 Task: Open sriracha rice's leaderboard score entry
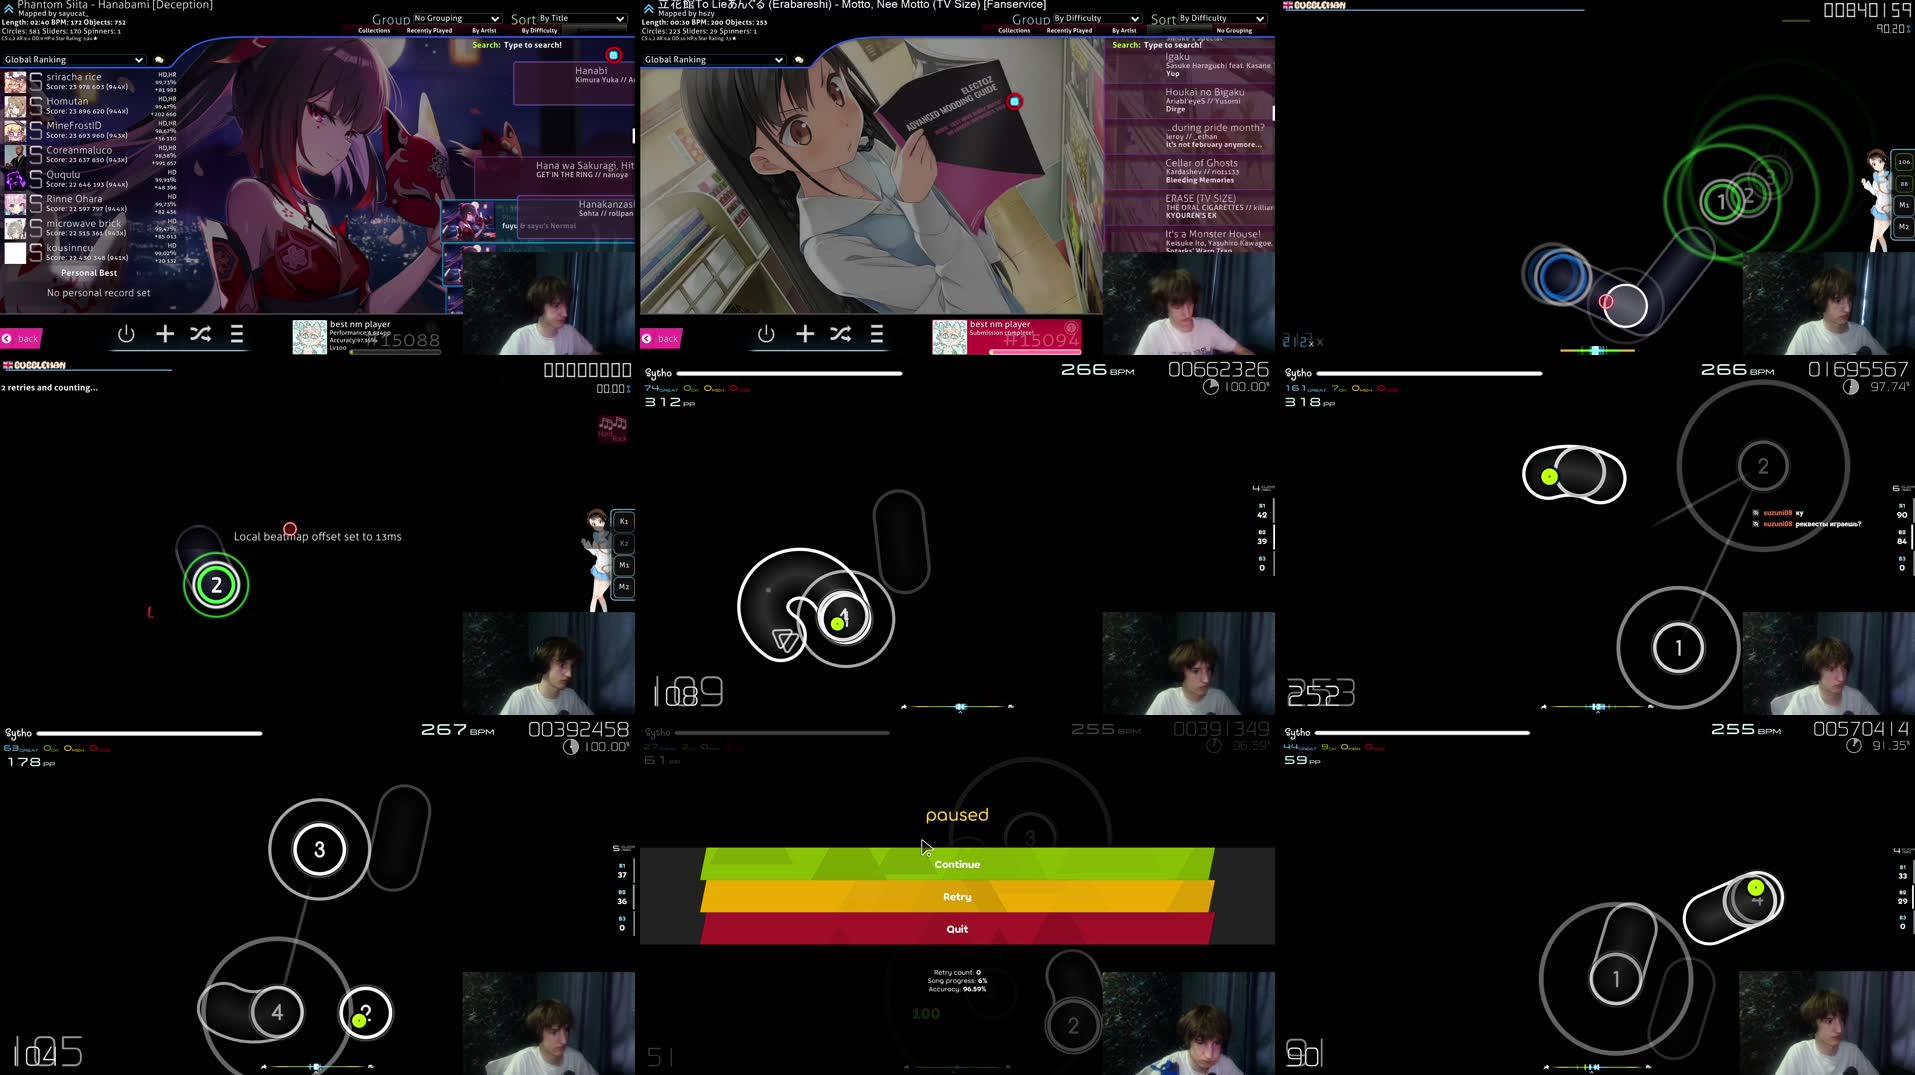tap(90, 81)
